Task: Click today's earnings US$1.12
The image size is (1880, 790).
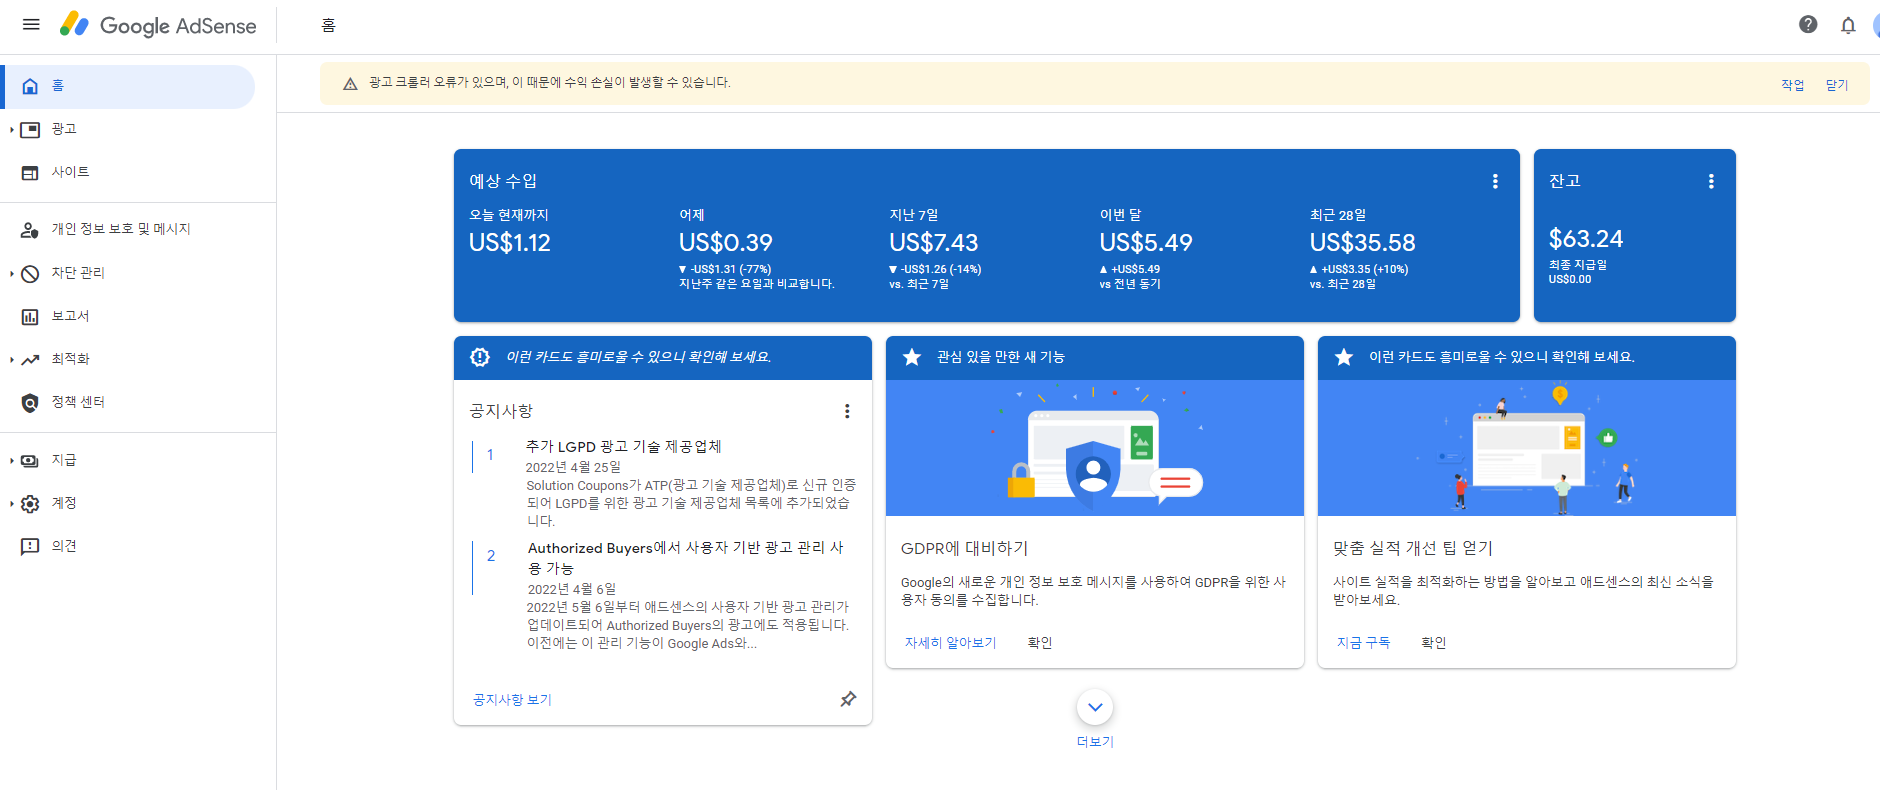Action: pos(510,243)
